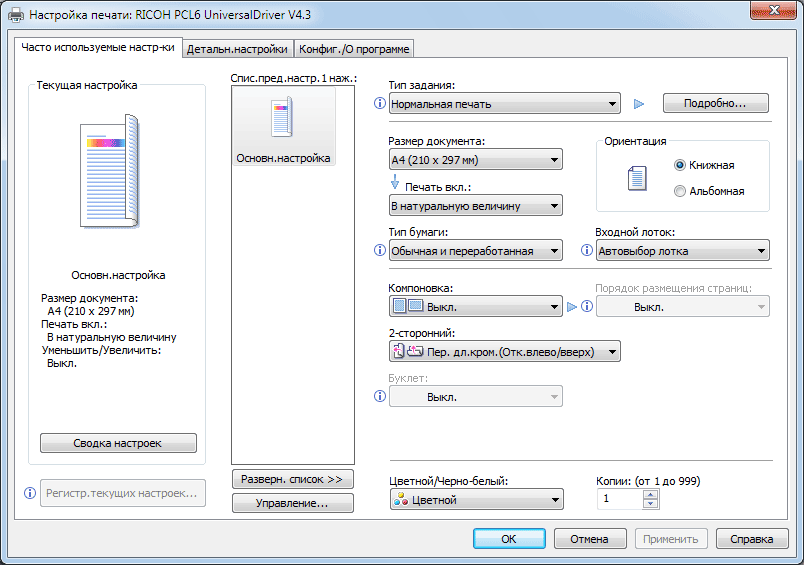Click current setting document preview image
Screen dimensions: 804x565
[110, 172]
